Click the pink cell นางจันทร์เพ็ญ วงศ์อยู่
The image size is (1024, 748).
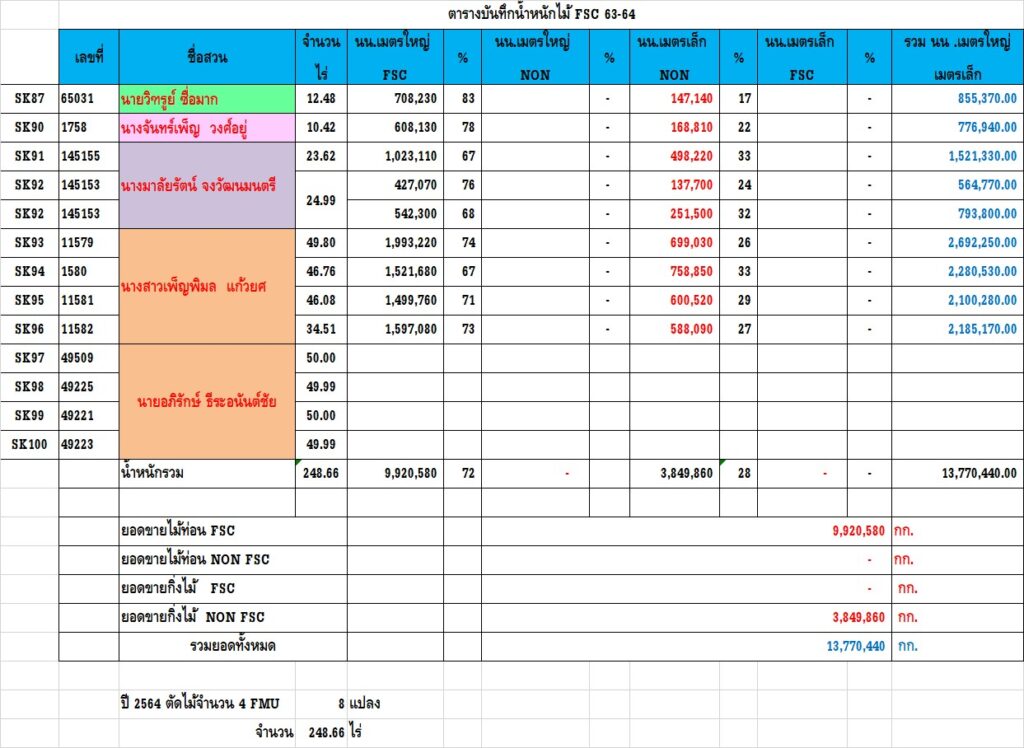(x=207, y=127)
